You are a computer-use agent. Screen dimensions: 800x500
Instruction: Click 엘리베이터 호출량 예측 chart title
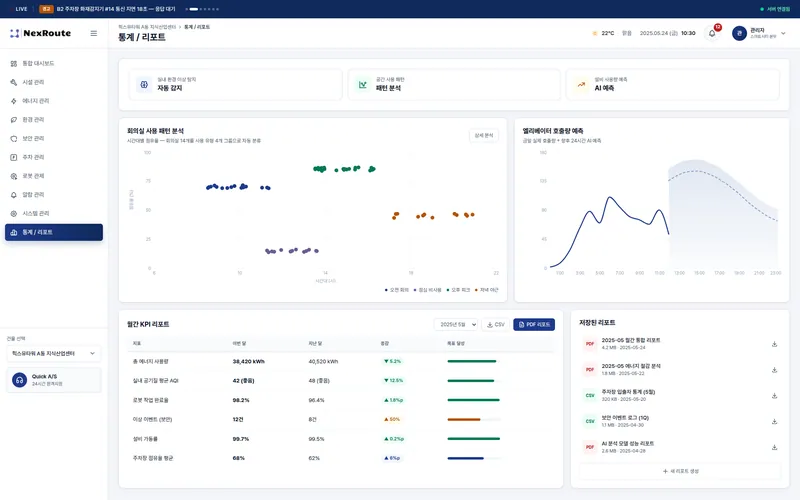click(553, 131)
